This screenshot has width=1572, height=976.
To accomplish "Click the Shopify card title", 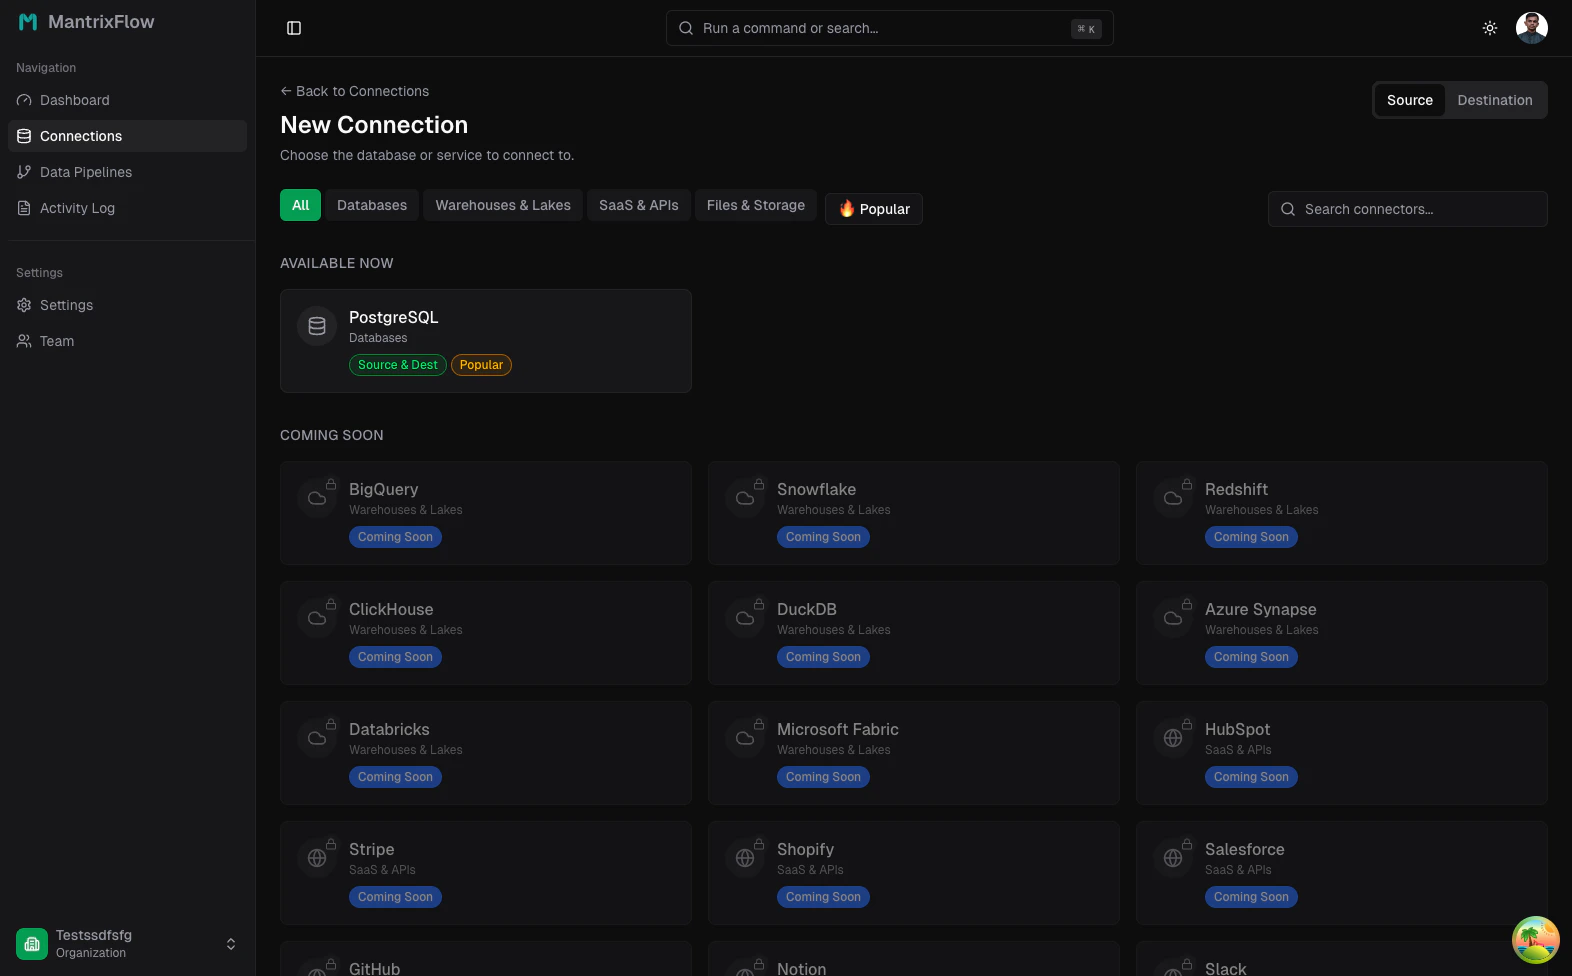I will pos(805,849).
